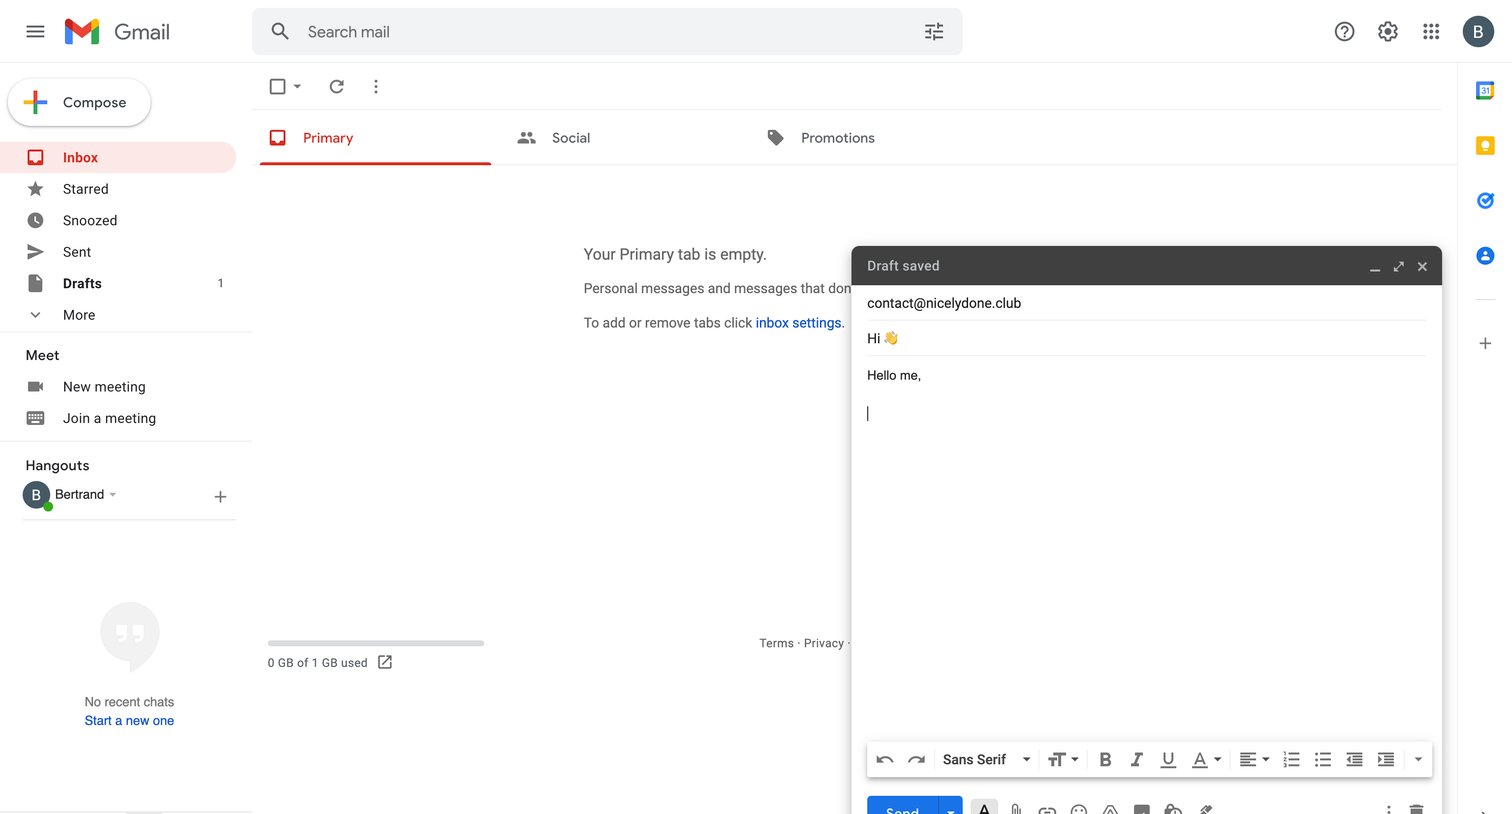Open the Drafts folder
Screen dimensions: 1512x814
click(x=118, y=284)
